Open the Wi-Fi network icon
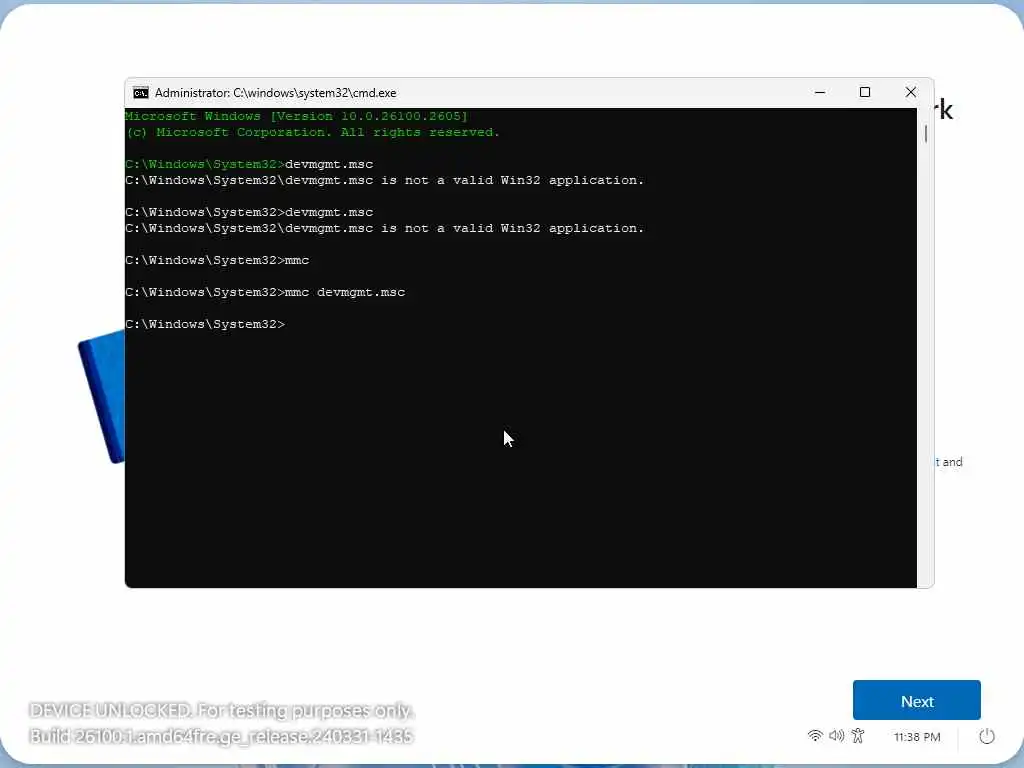1024x768 pixels. pyautogui.click(x=815, y=736)
